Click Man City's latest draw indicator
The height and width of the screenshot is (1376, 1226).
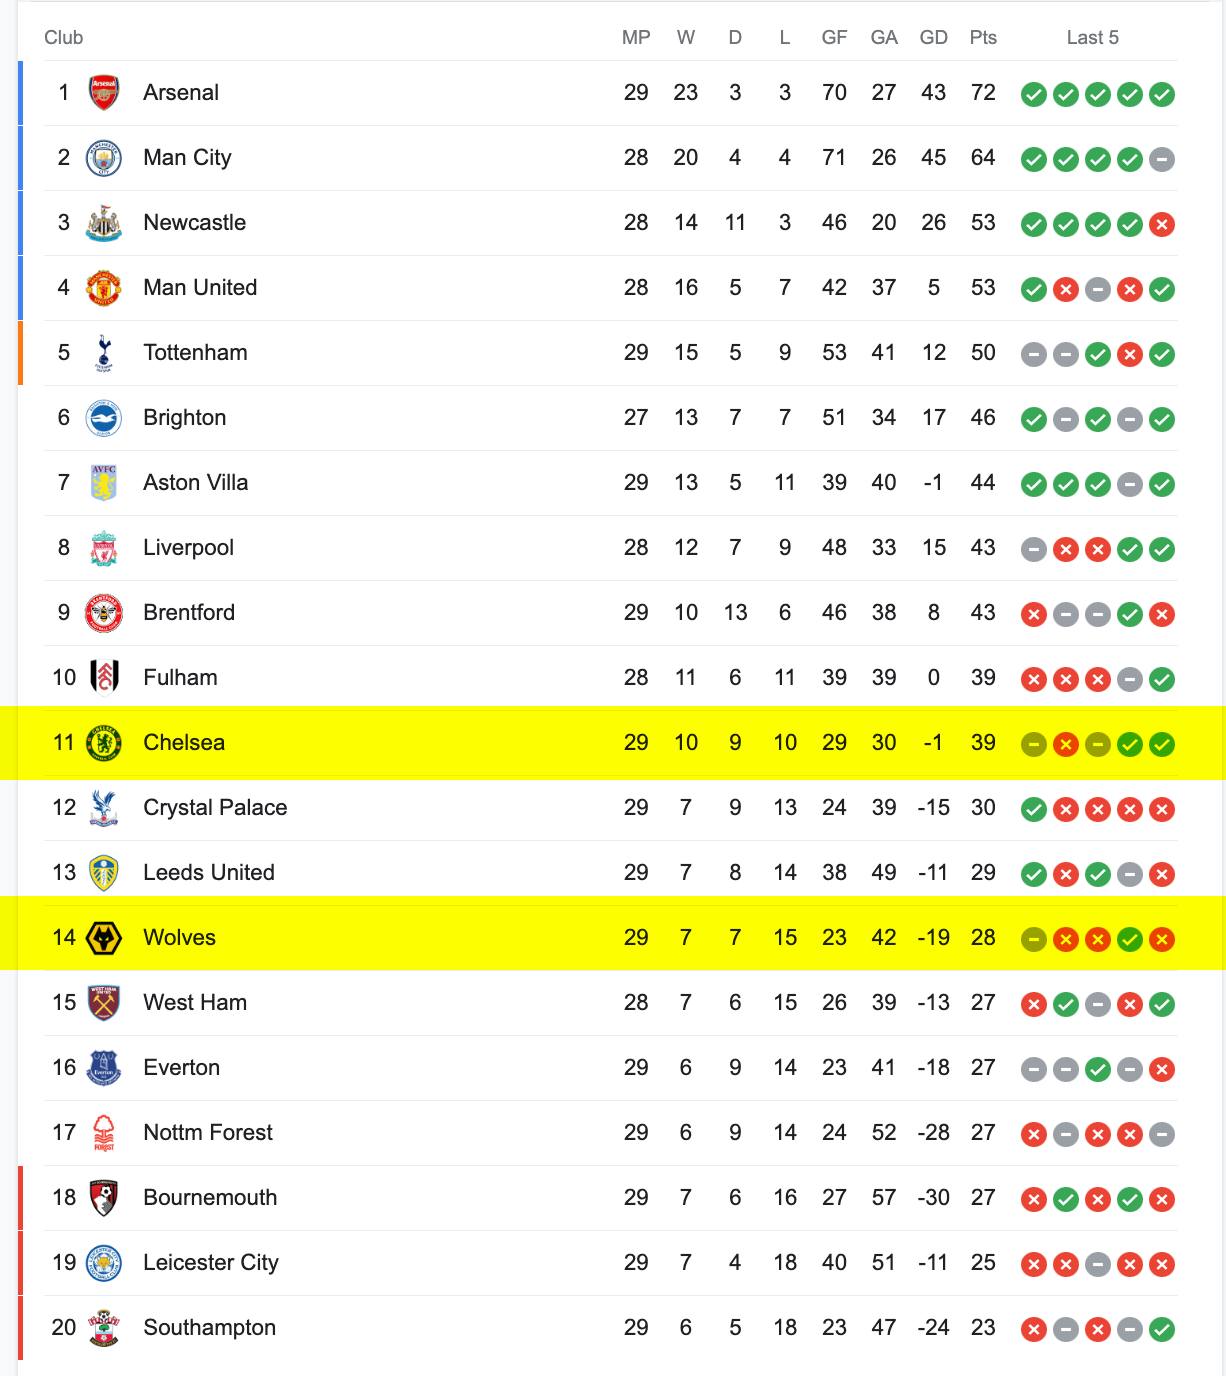point(1162,159)
